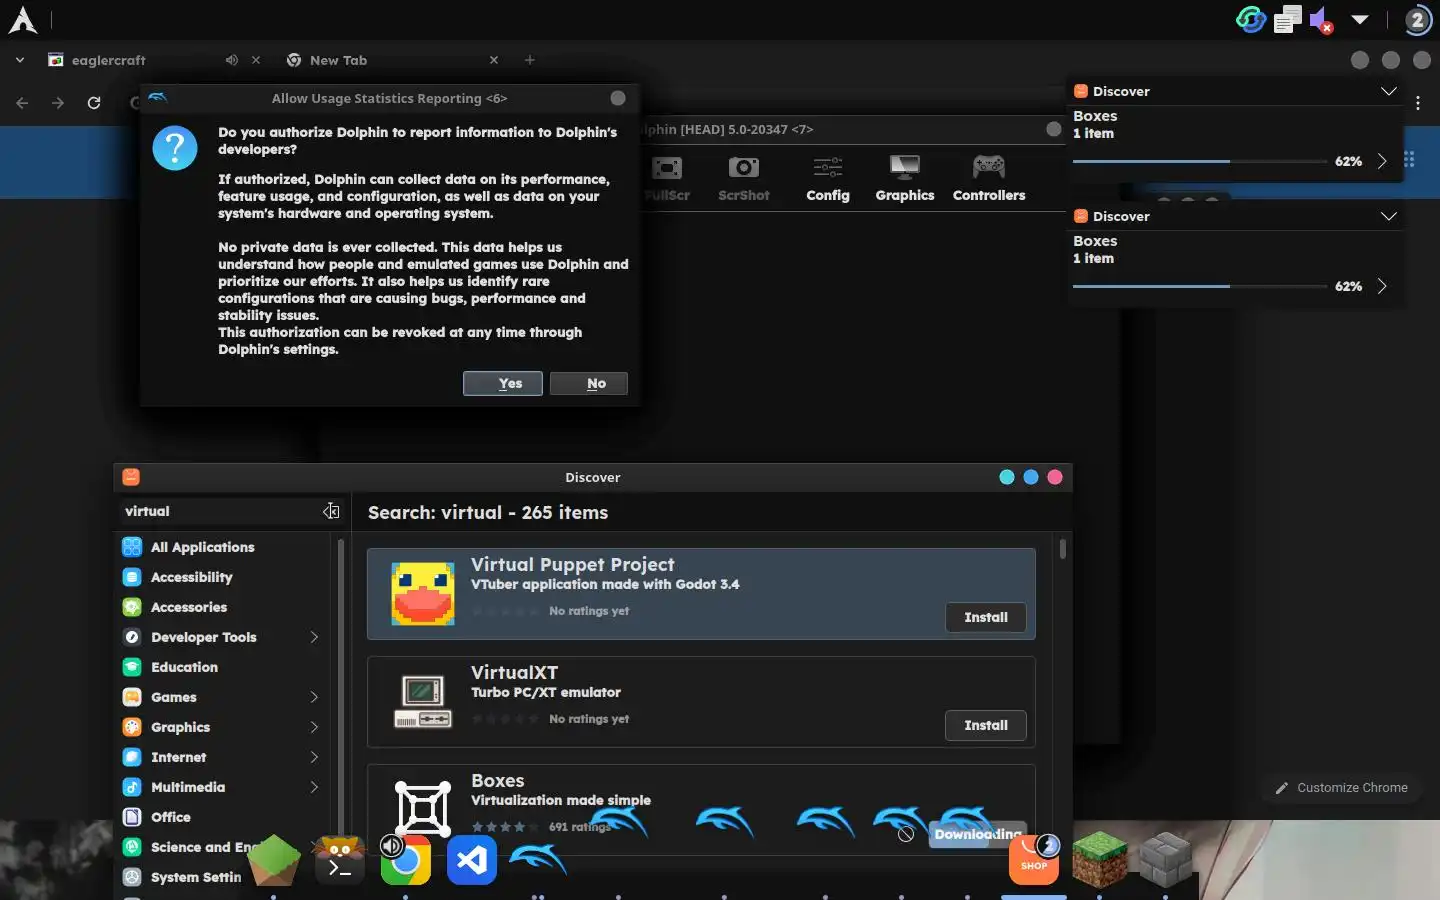Close the New Tab tab
The width and height of the screenshot is (1440, 900).
pos(494,60)
